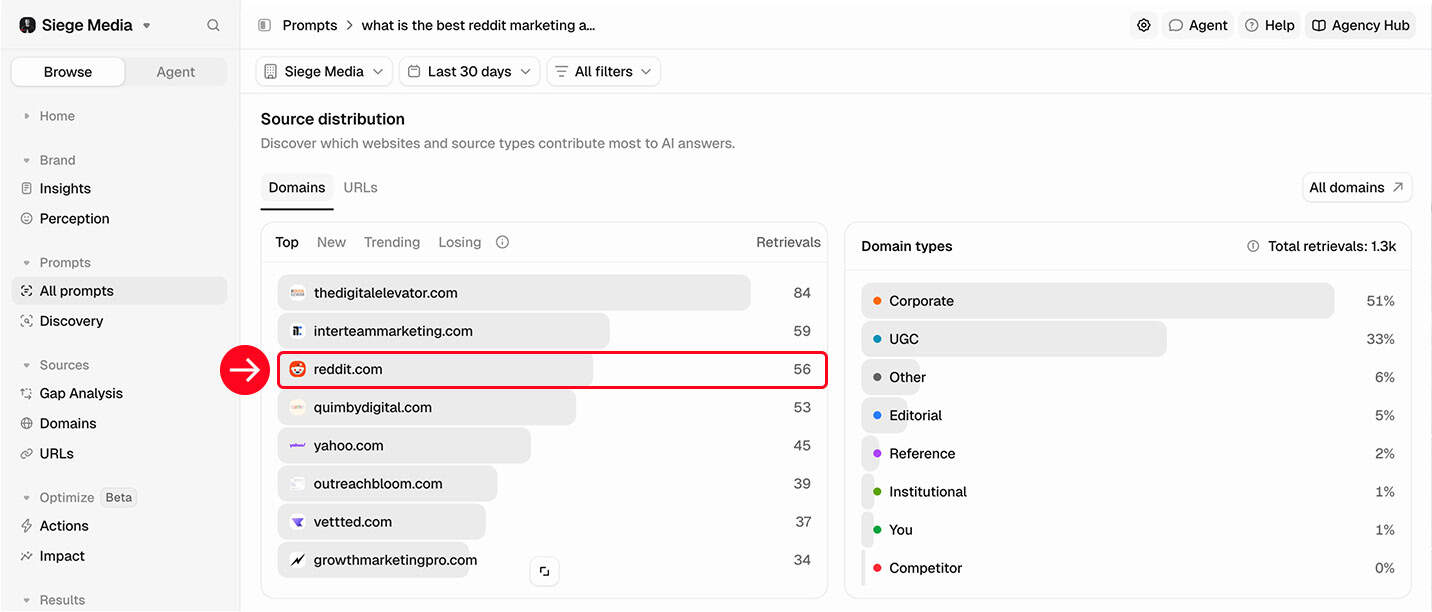Expand the Results section in sidebar

(x=27, y=600)
